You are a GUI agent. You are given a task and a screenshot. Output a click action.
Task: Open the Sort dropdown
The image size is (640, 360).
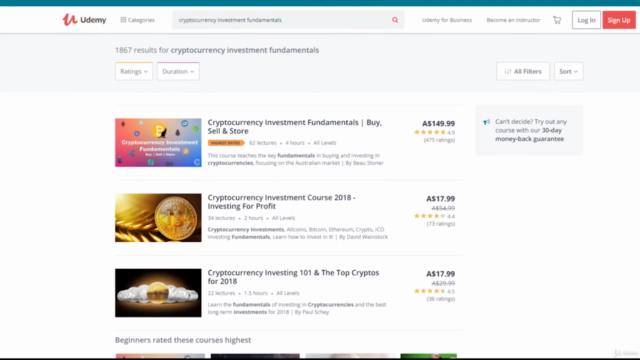coord(568,71)
